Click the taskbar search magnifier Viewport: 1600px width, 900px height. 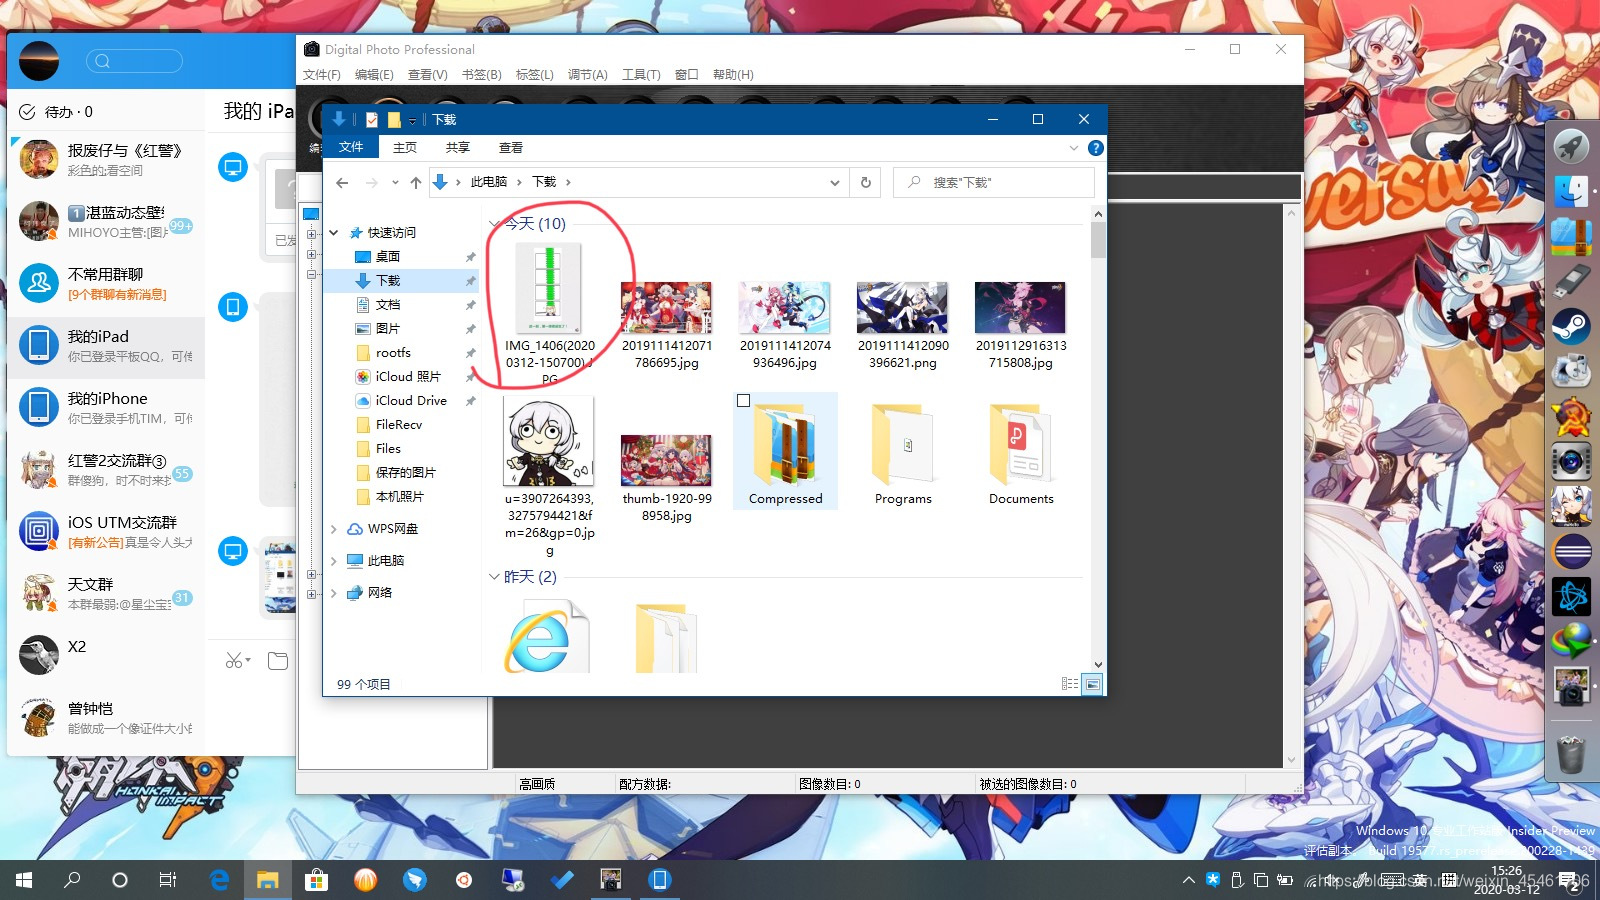[x=72, y=880]
